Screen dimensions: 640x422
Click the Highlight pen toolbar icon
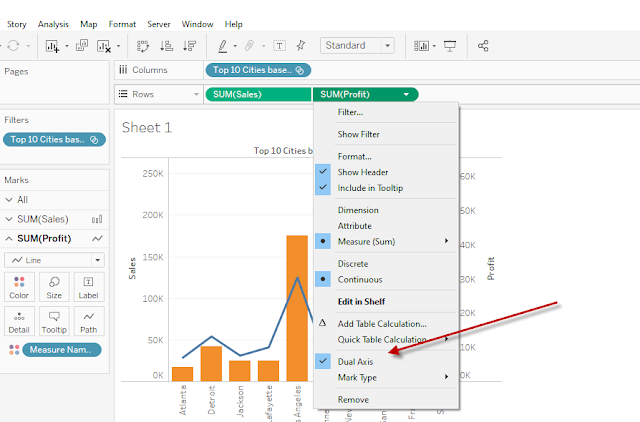[x=222, y=46]
